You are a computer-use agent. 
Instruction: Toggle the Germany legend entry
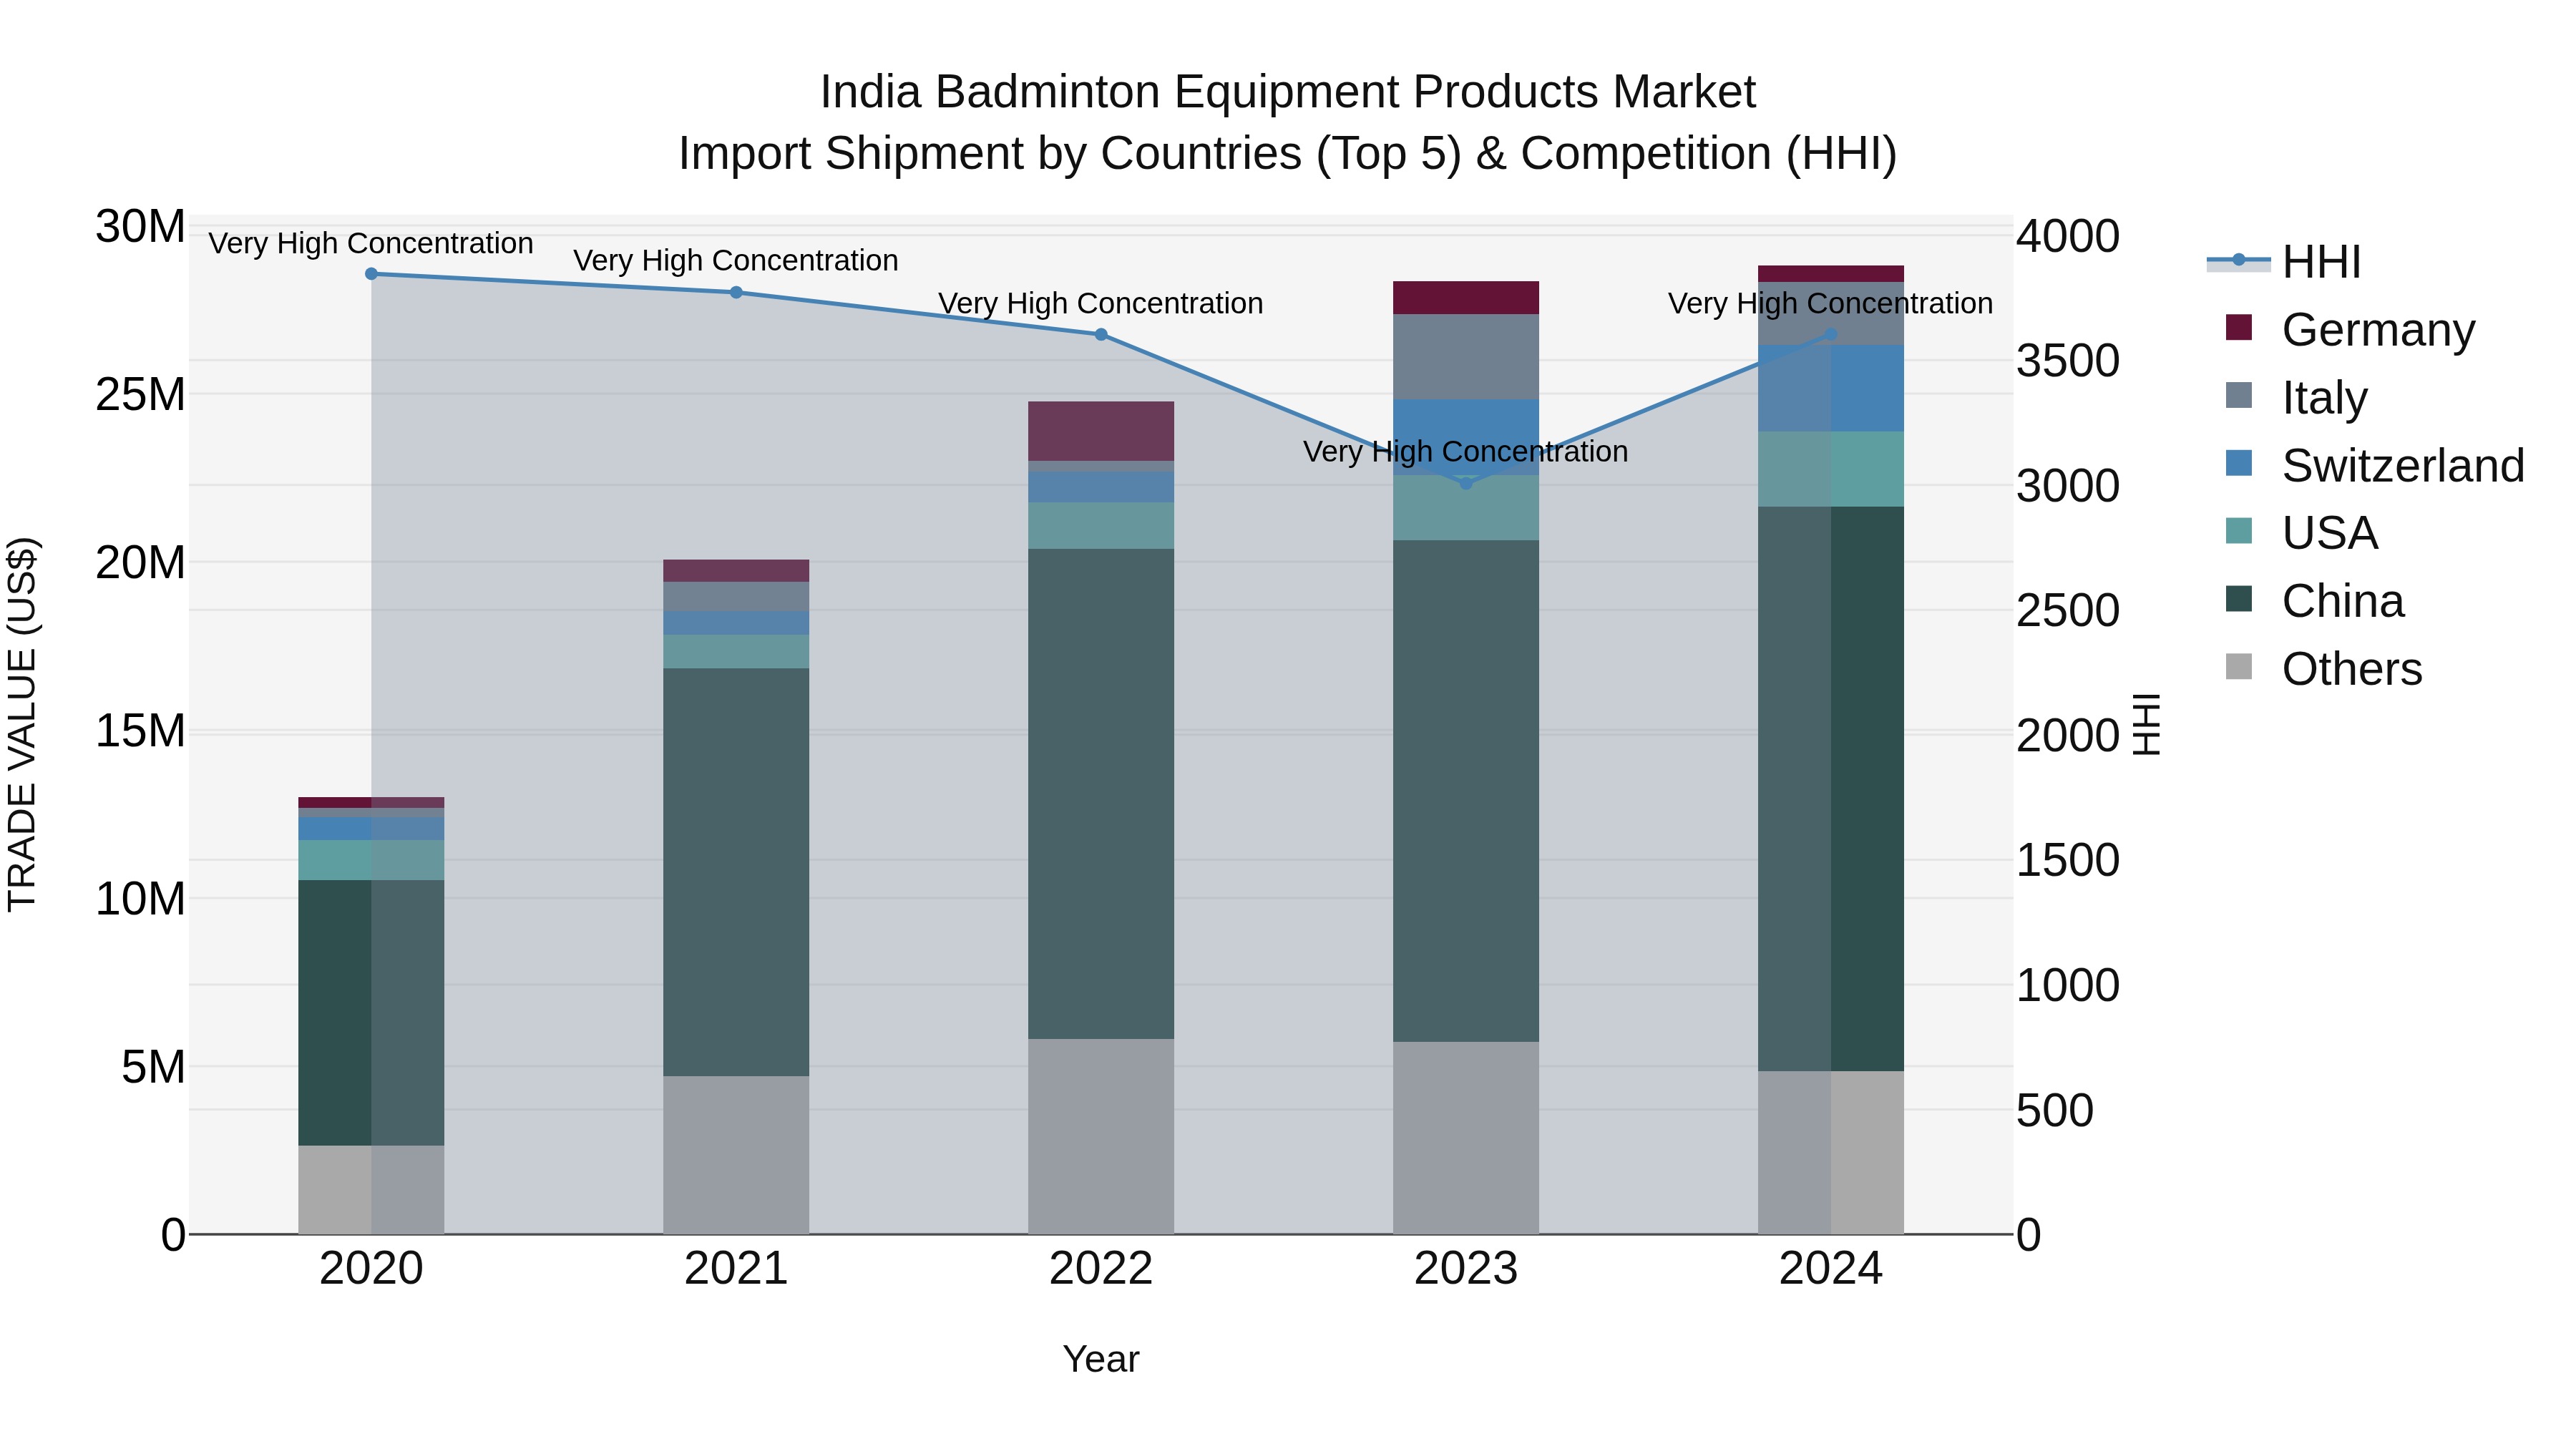[2351, 329]
